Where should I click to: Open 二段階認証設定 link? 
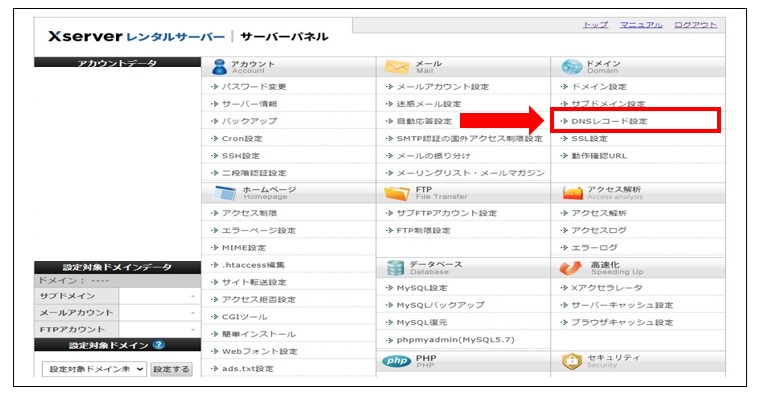[254, 173]
